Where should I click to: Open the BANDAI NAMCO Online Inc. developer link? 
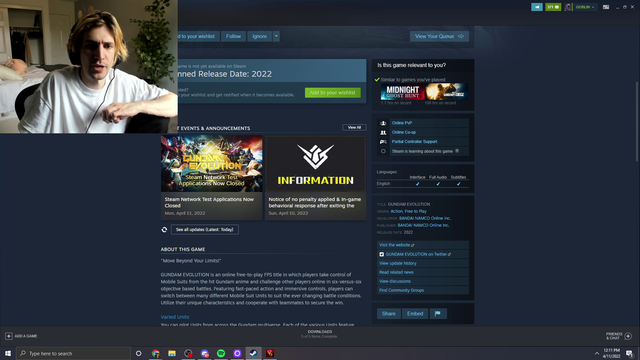point(424,218)
